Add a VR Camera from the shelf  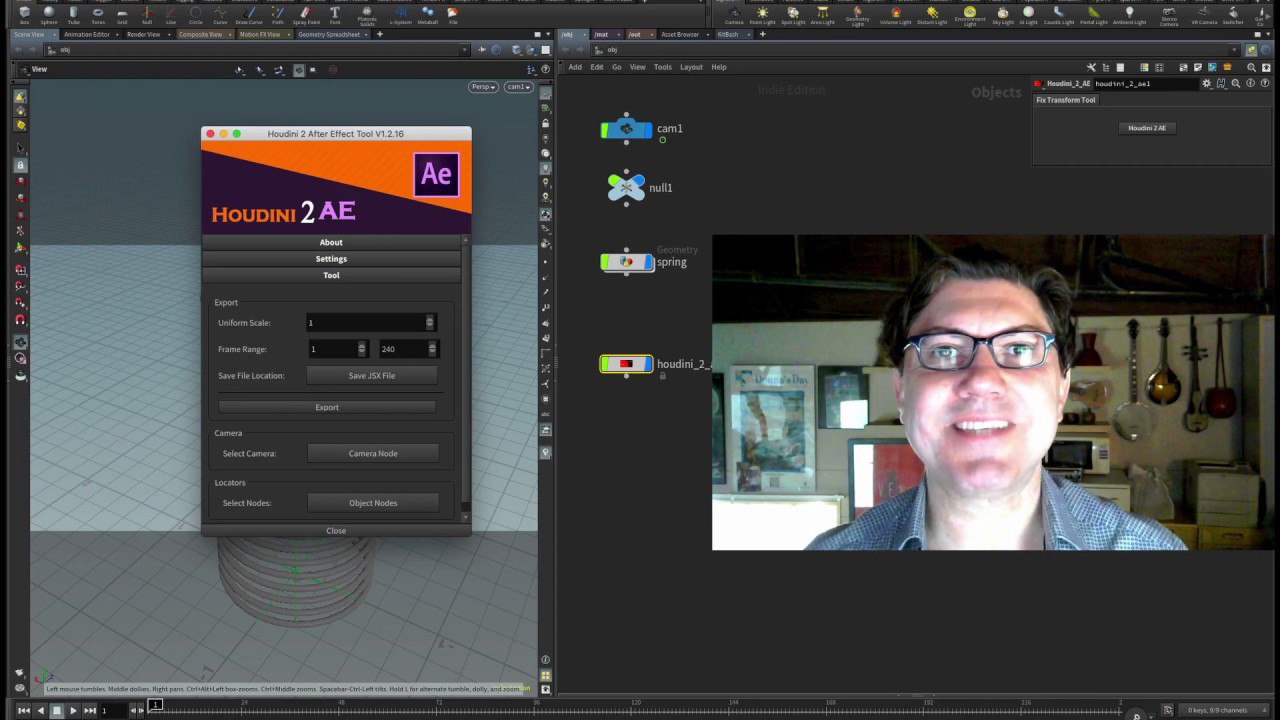(x=1205, y=16)
